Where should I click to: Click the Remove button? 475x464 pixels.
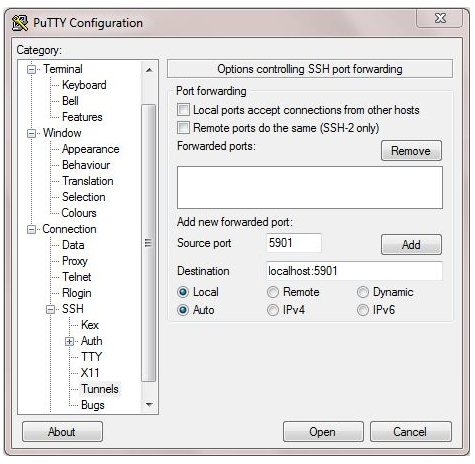pyautogui.click(x=411, y=151)
